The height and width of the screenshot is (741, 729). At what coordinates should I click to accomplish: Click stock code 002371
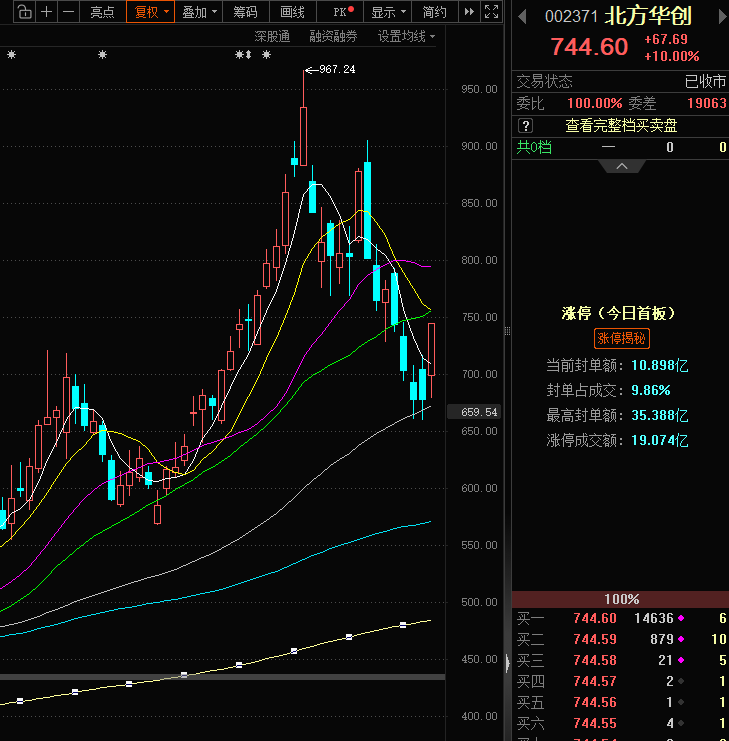pos(571,17)
